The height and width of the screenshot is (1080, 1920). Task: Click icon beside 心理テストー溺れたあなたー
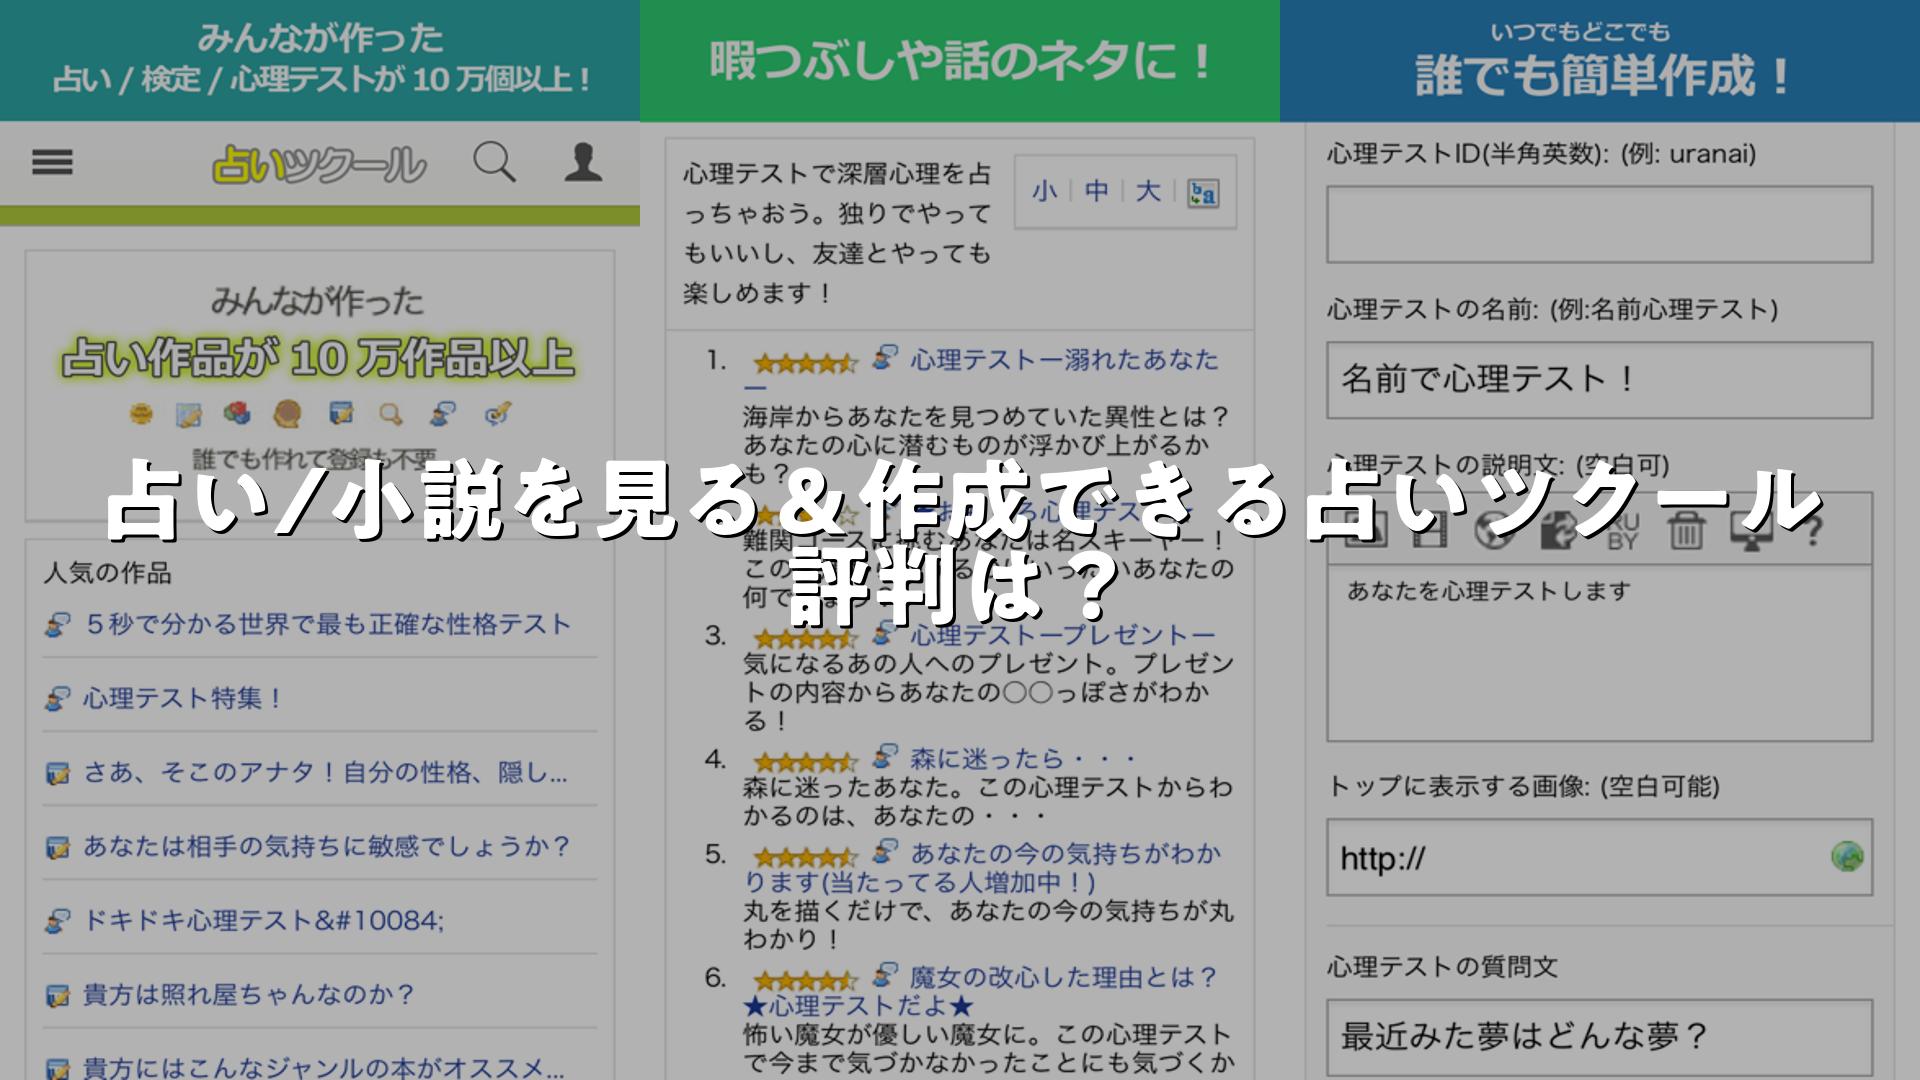[x=885, y=358]
